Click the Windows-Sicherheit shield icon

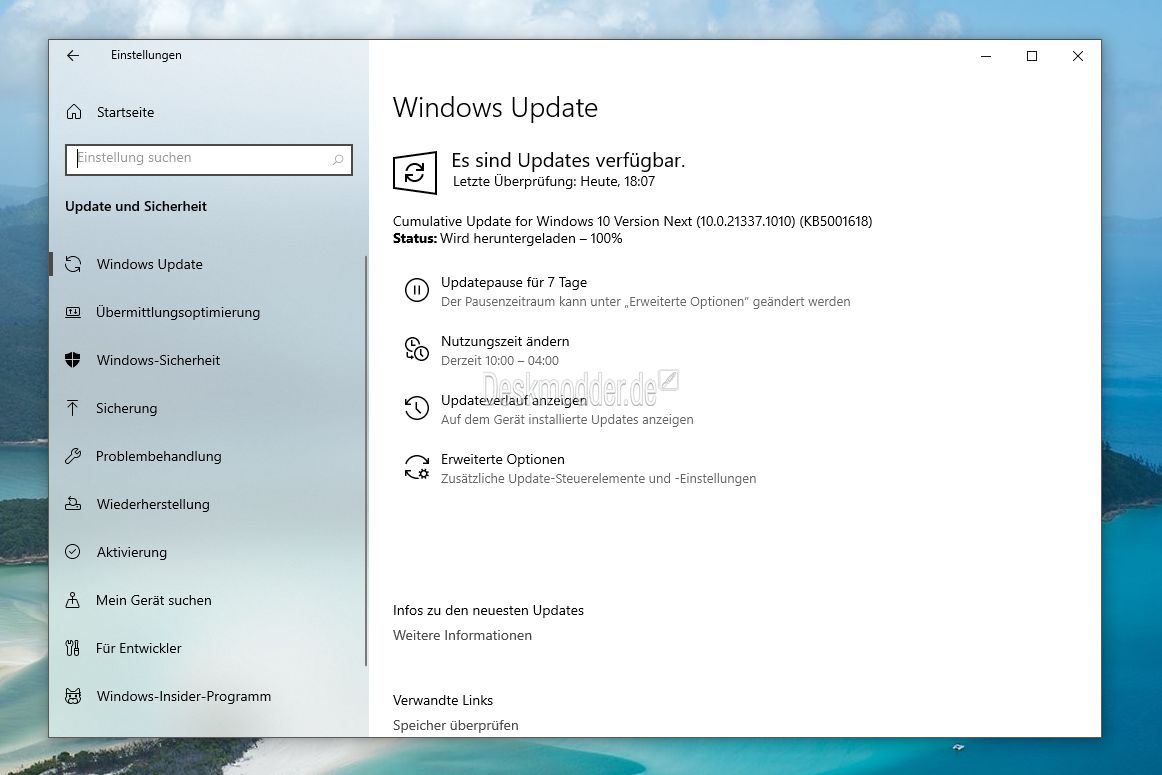click(73, 360)
